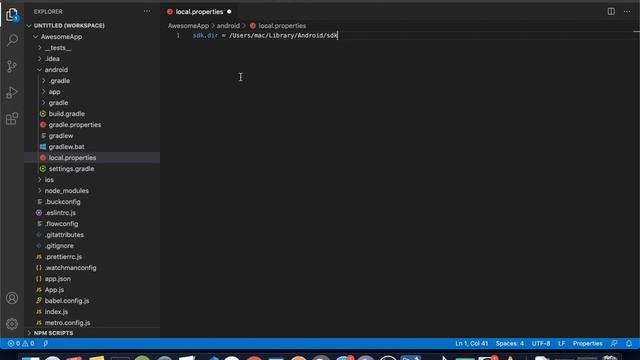Click the status bar icon beside warnings count
640x360 pixels.
(46, 343)
